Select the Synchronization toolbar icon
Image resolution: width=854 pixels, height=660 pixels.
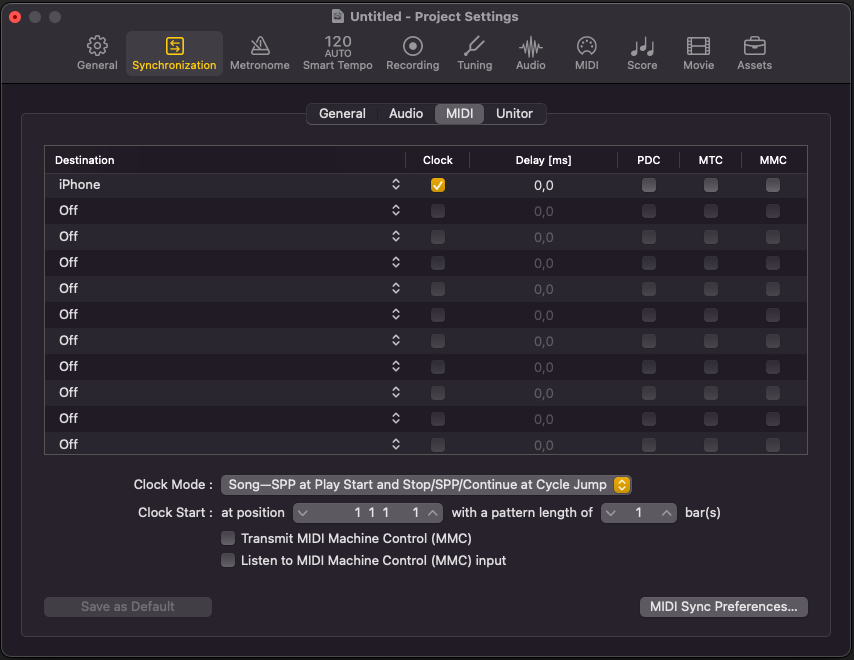(174, 53)
